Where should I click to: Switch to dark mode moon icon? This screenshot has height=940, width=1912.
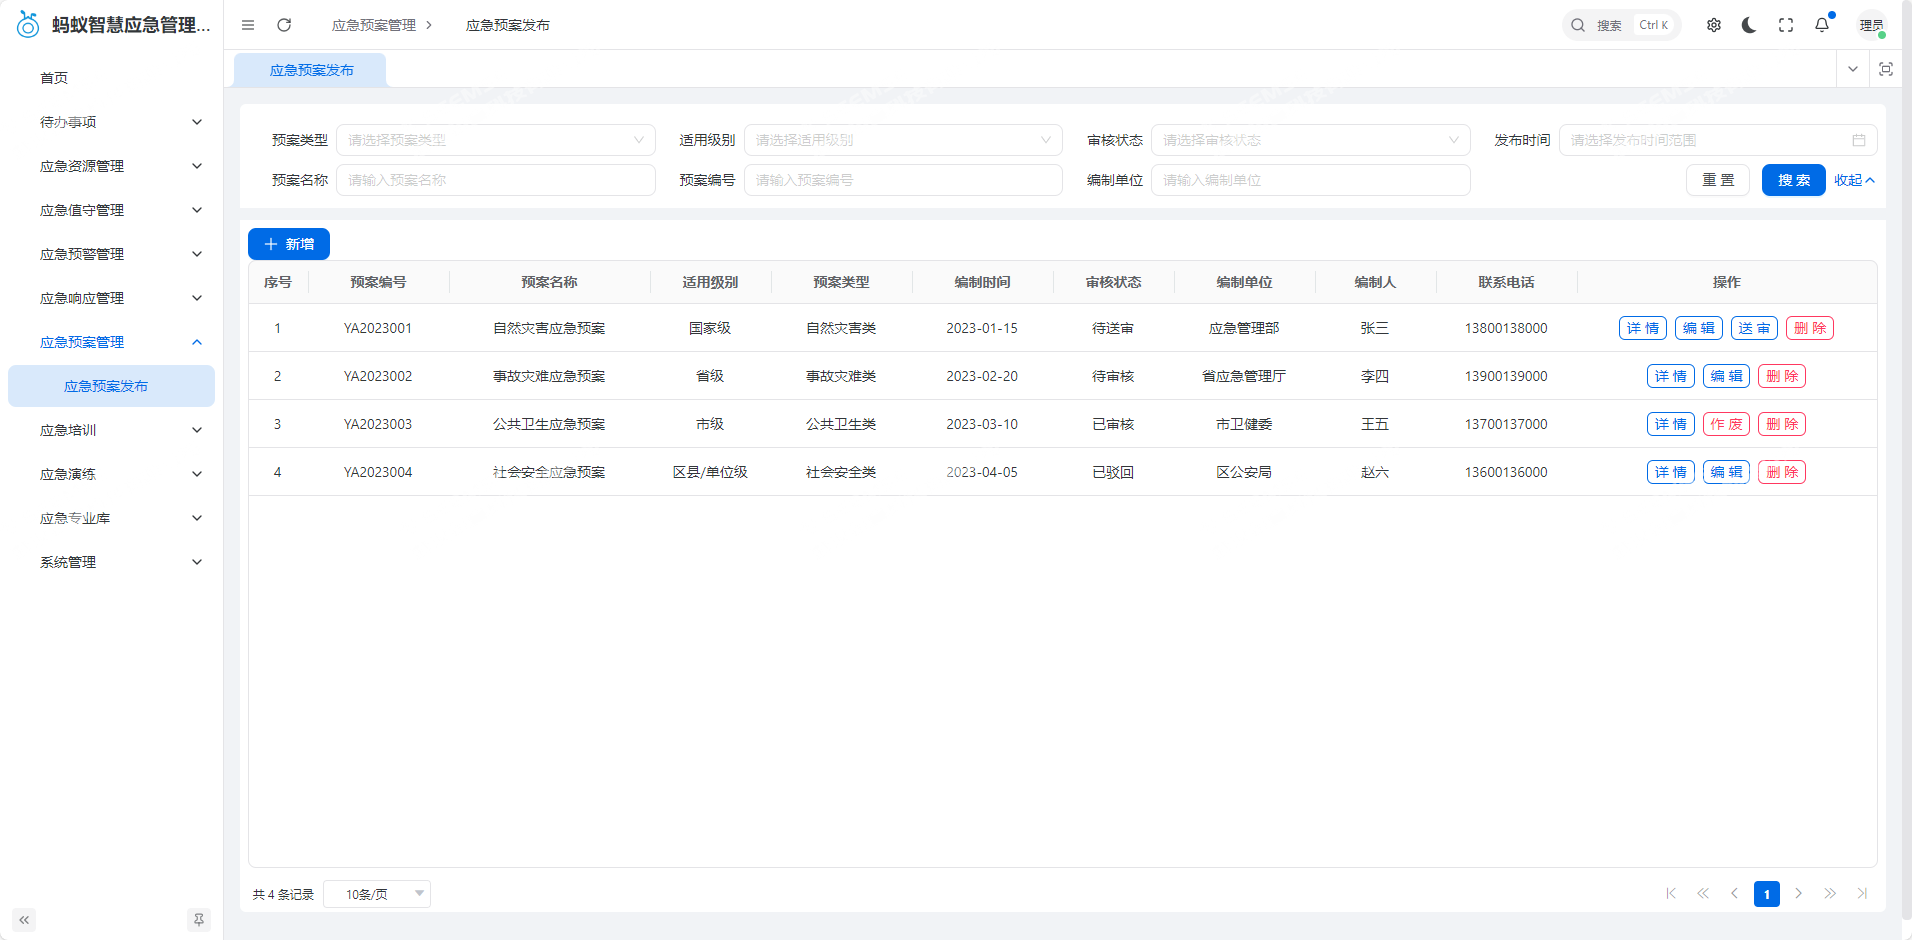point(1749,25)
